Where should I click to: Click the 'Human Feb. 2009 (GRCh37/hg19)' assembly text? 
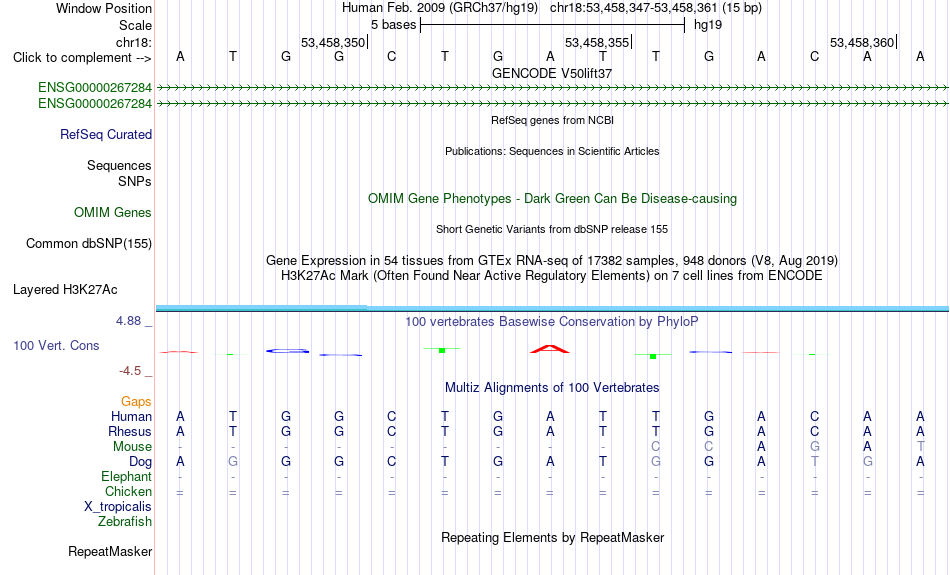tap(440, 8)
